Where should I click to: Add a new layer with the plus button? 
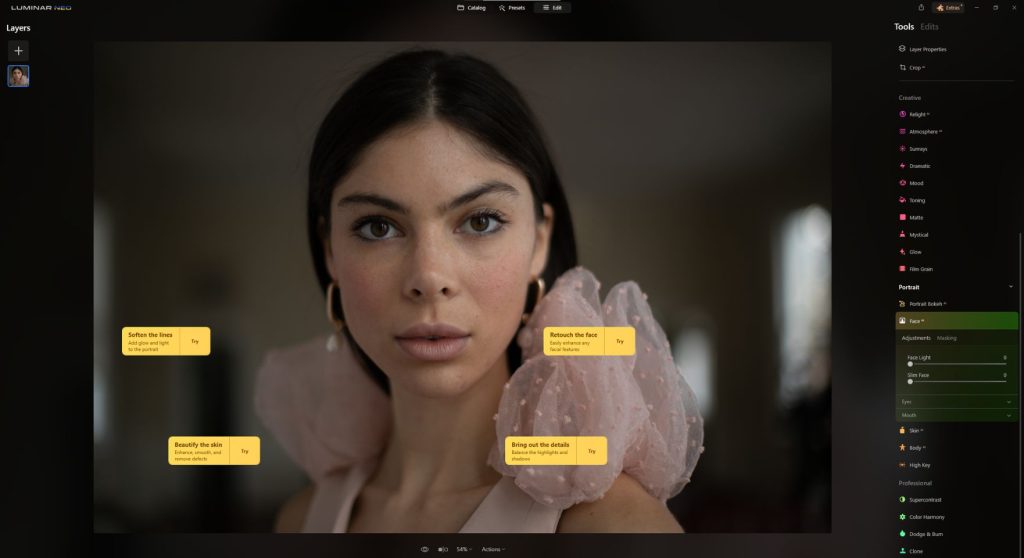click(x=18, y=51)
